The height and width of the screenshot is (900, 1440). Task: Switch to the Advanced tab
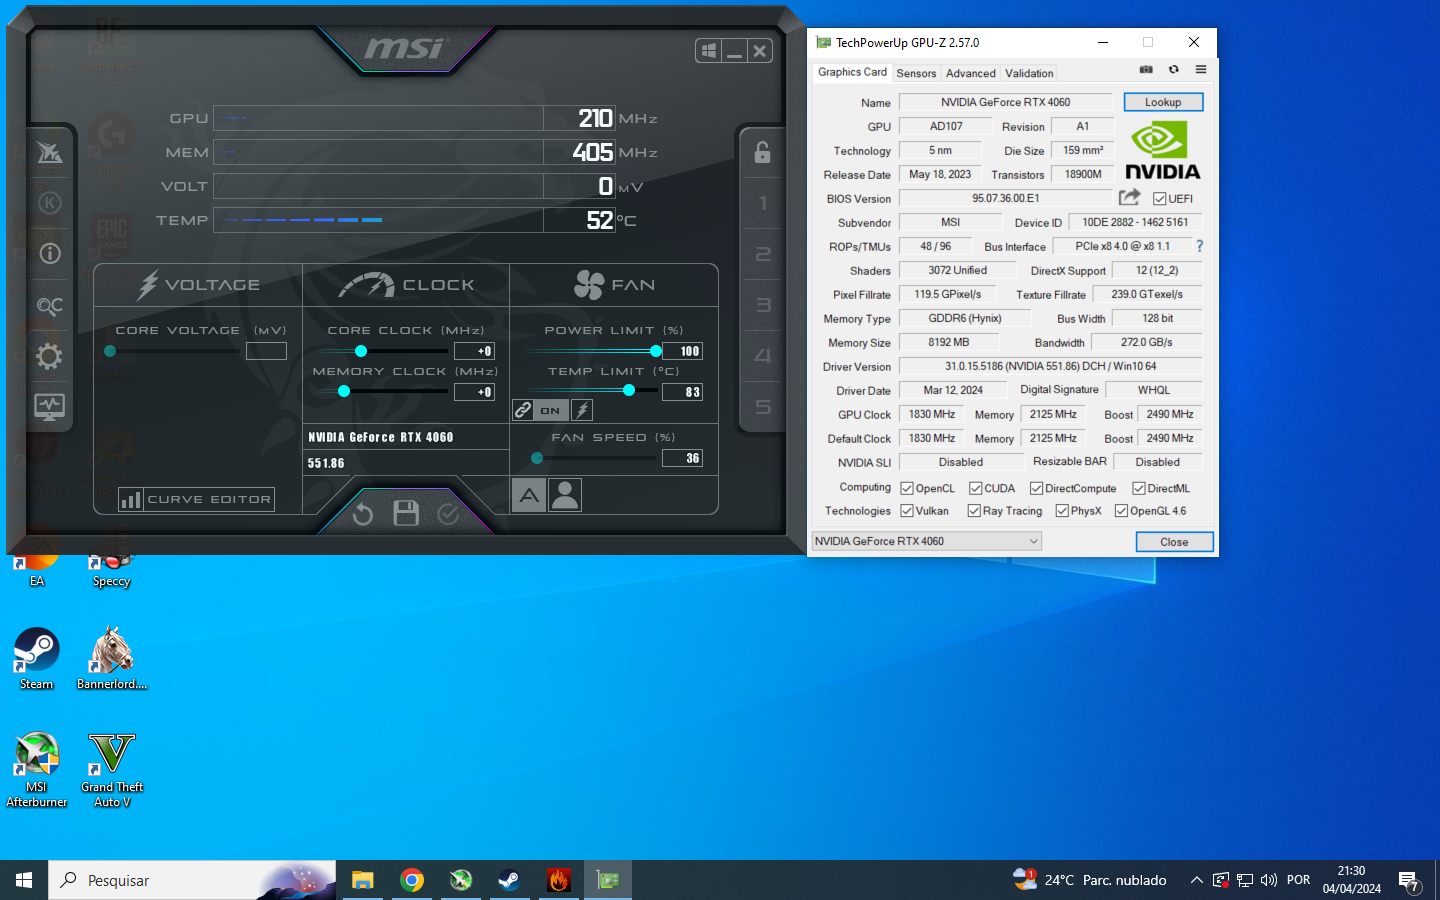(971, 73)
